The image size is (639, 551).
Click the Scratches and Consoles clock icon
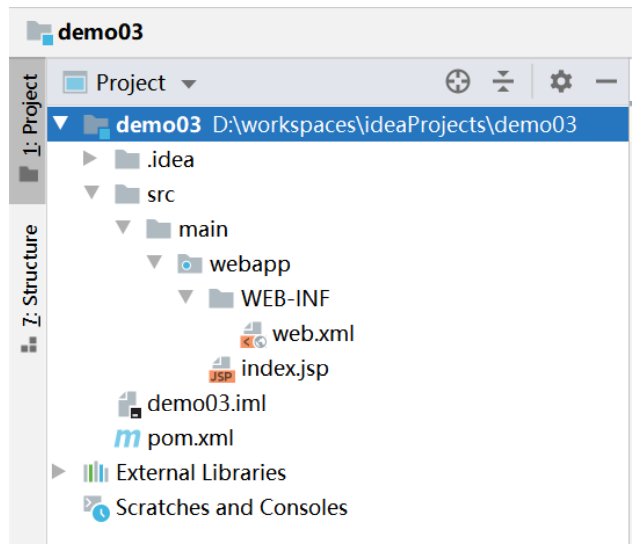pos(97,509)
